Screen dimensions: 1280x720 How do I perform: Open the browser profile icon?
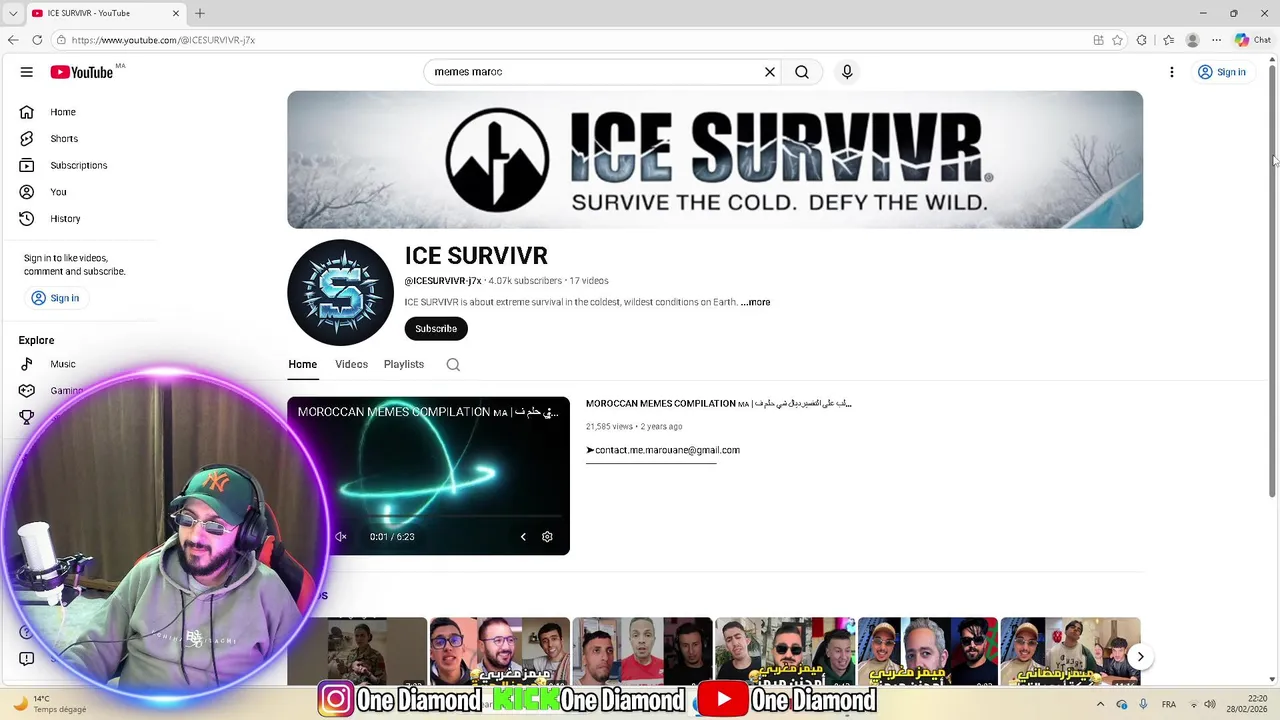[x=1192, y=40]
